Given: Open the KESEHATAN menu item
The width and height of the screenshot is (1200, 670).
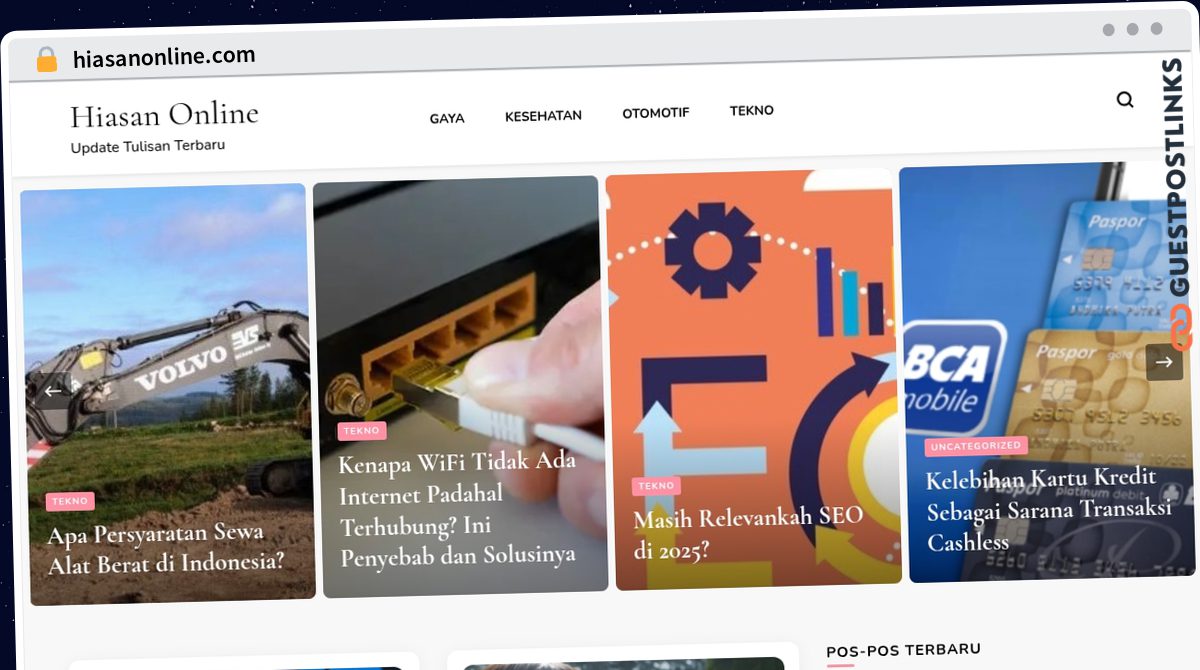Looking at the screenshot, I should tap(543, 115).
